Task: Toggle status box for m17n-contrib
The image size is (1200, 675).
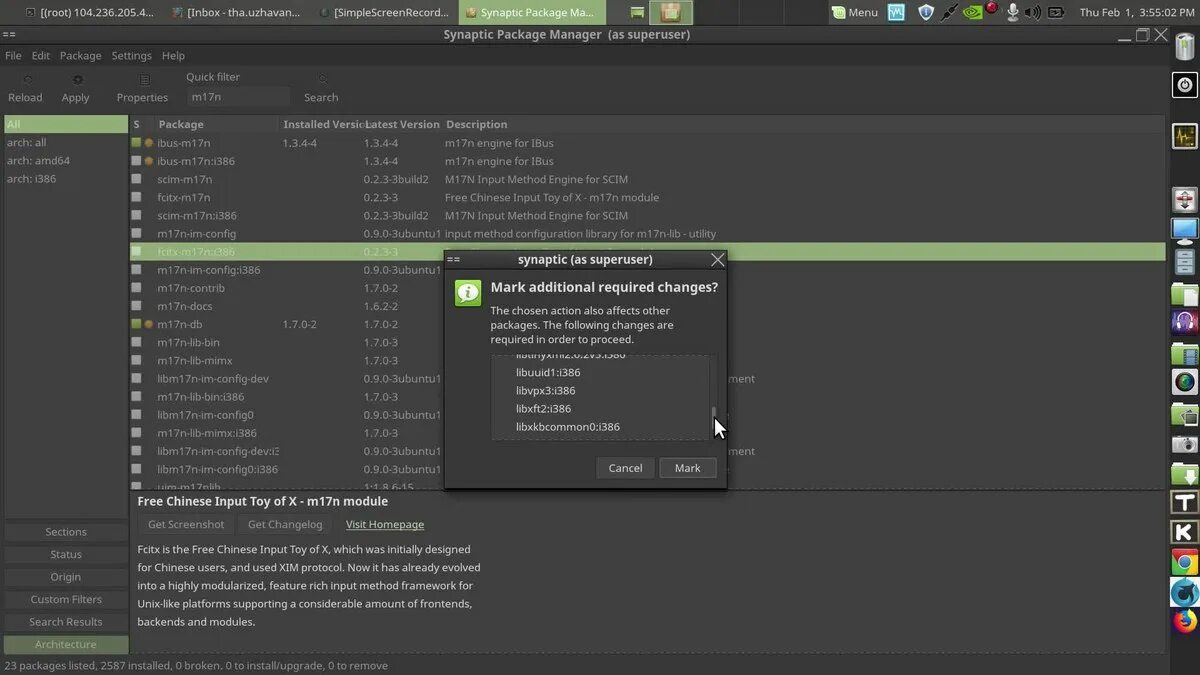Action: click(136, 288)
